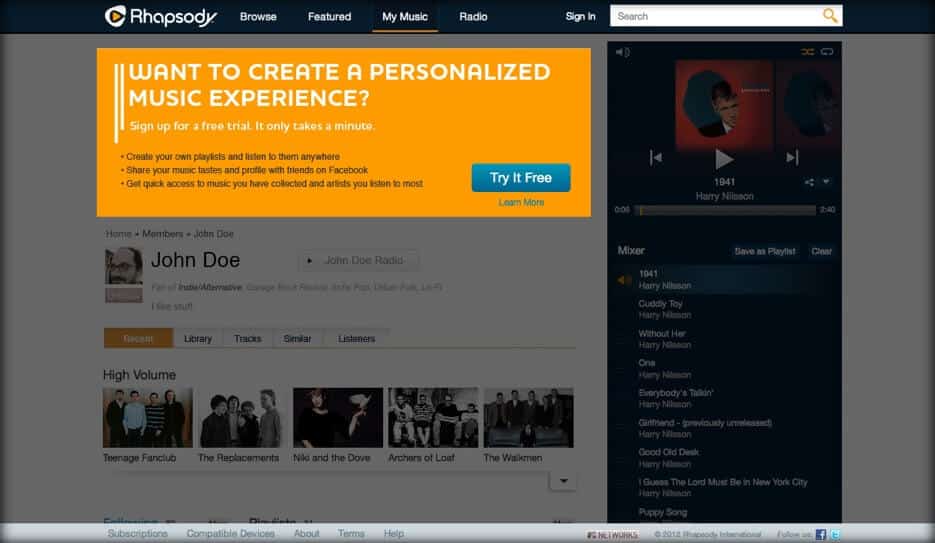This screenshot has width=935, height=543.
Task: Open Archers of Loaf thumbnail
Action: pos(433,418)
